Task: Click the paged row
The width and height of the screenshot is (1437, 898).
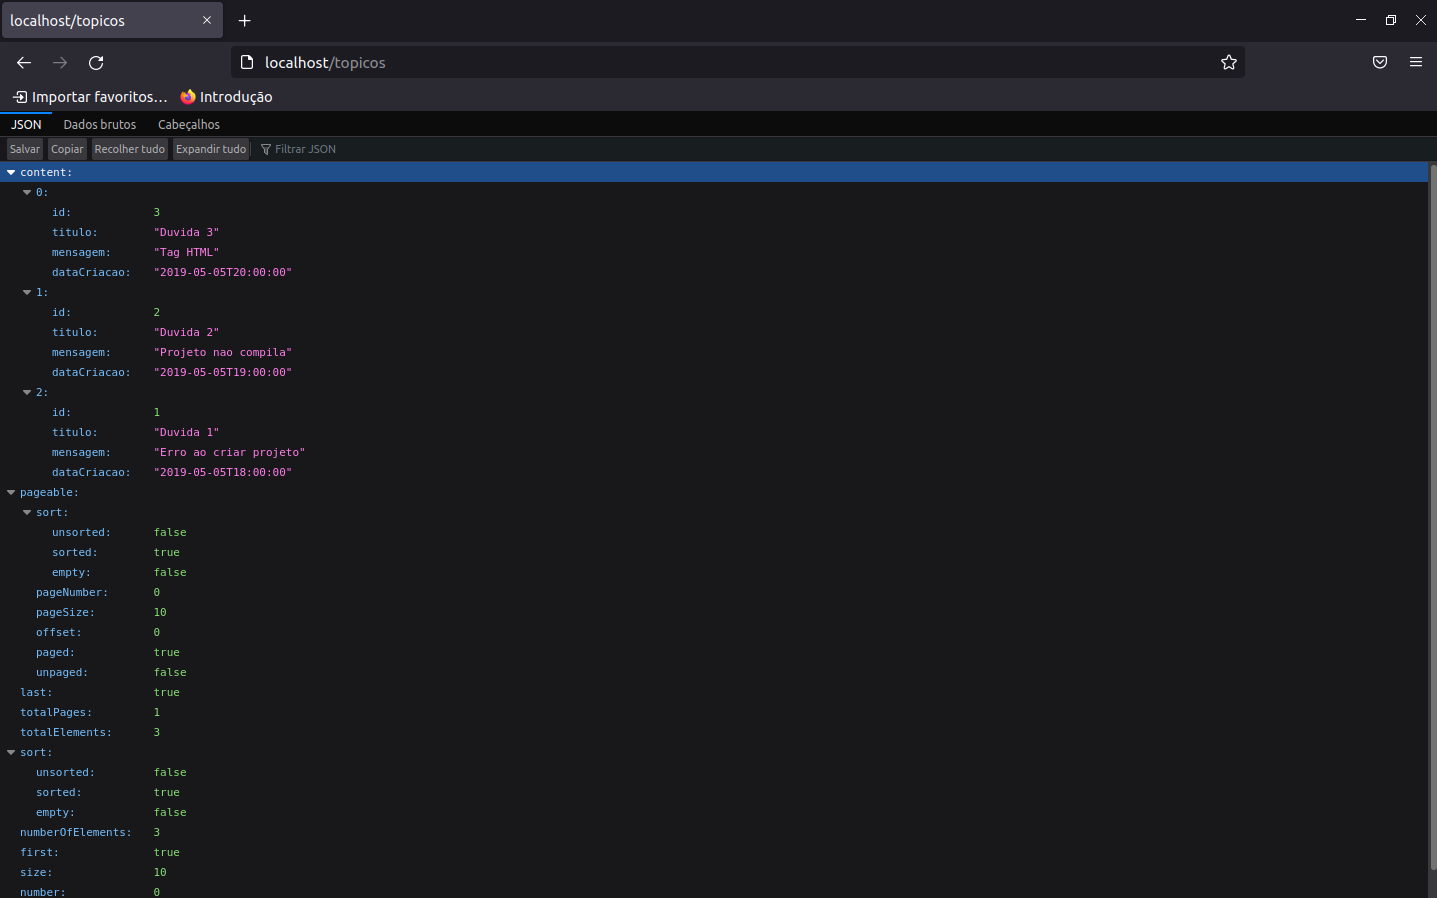Action: pos(713,652)
